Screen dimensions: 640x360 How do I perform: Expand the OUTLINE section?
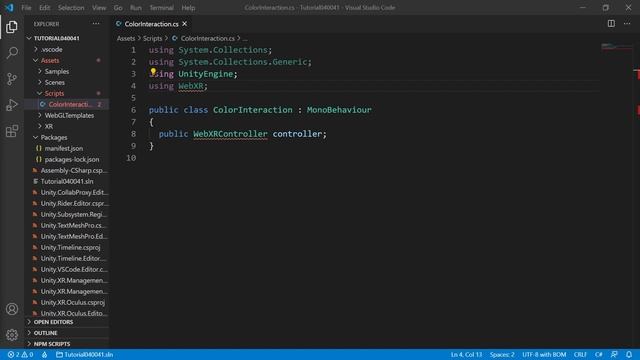(x=45, y=333)
